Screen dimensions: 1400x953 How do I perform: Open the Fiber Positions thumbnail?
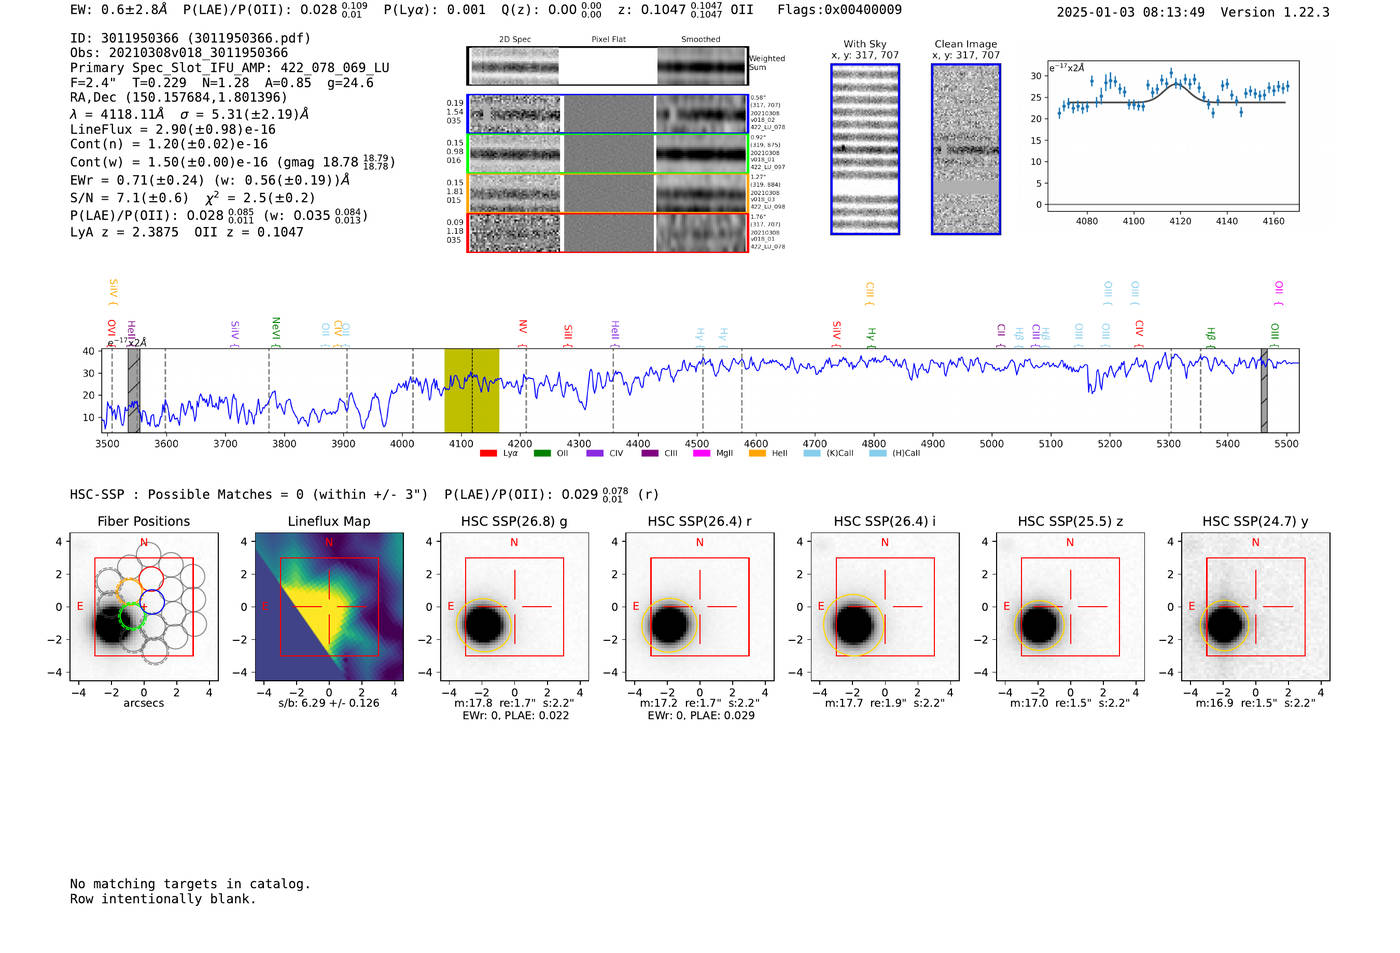coord(144,606)
